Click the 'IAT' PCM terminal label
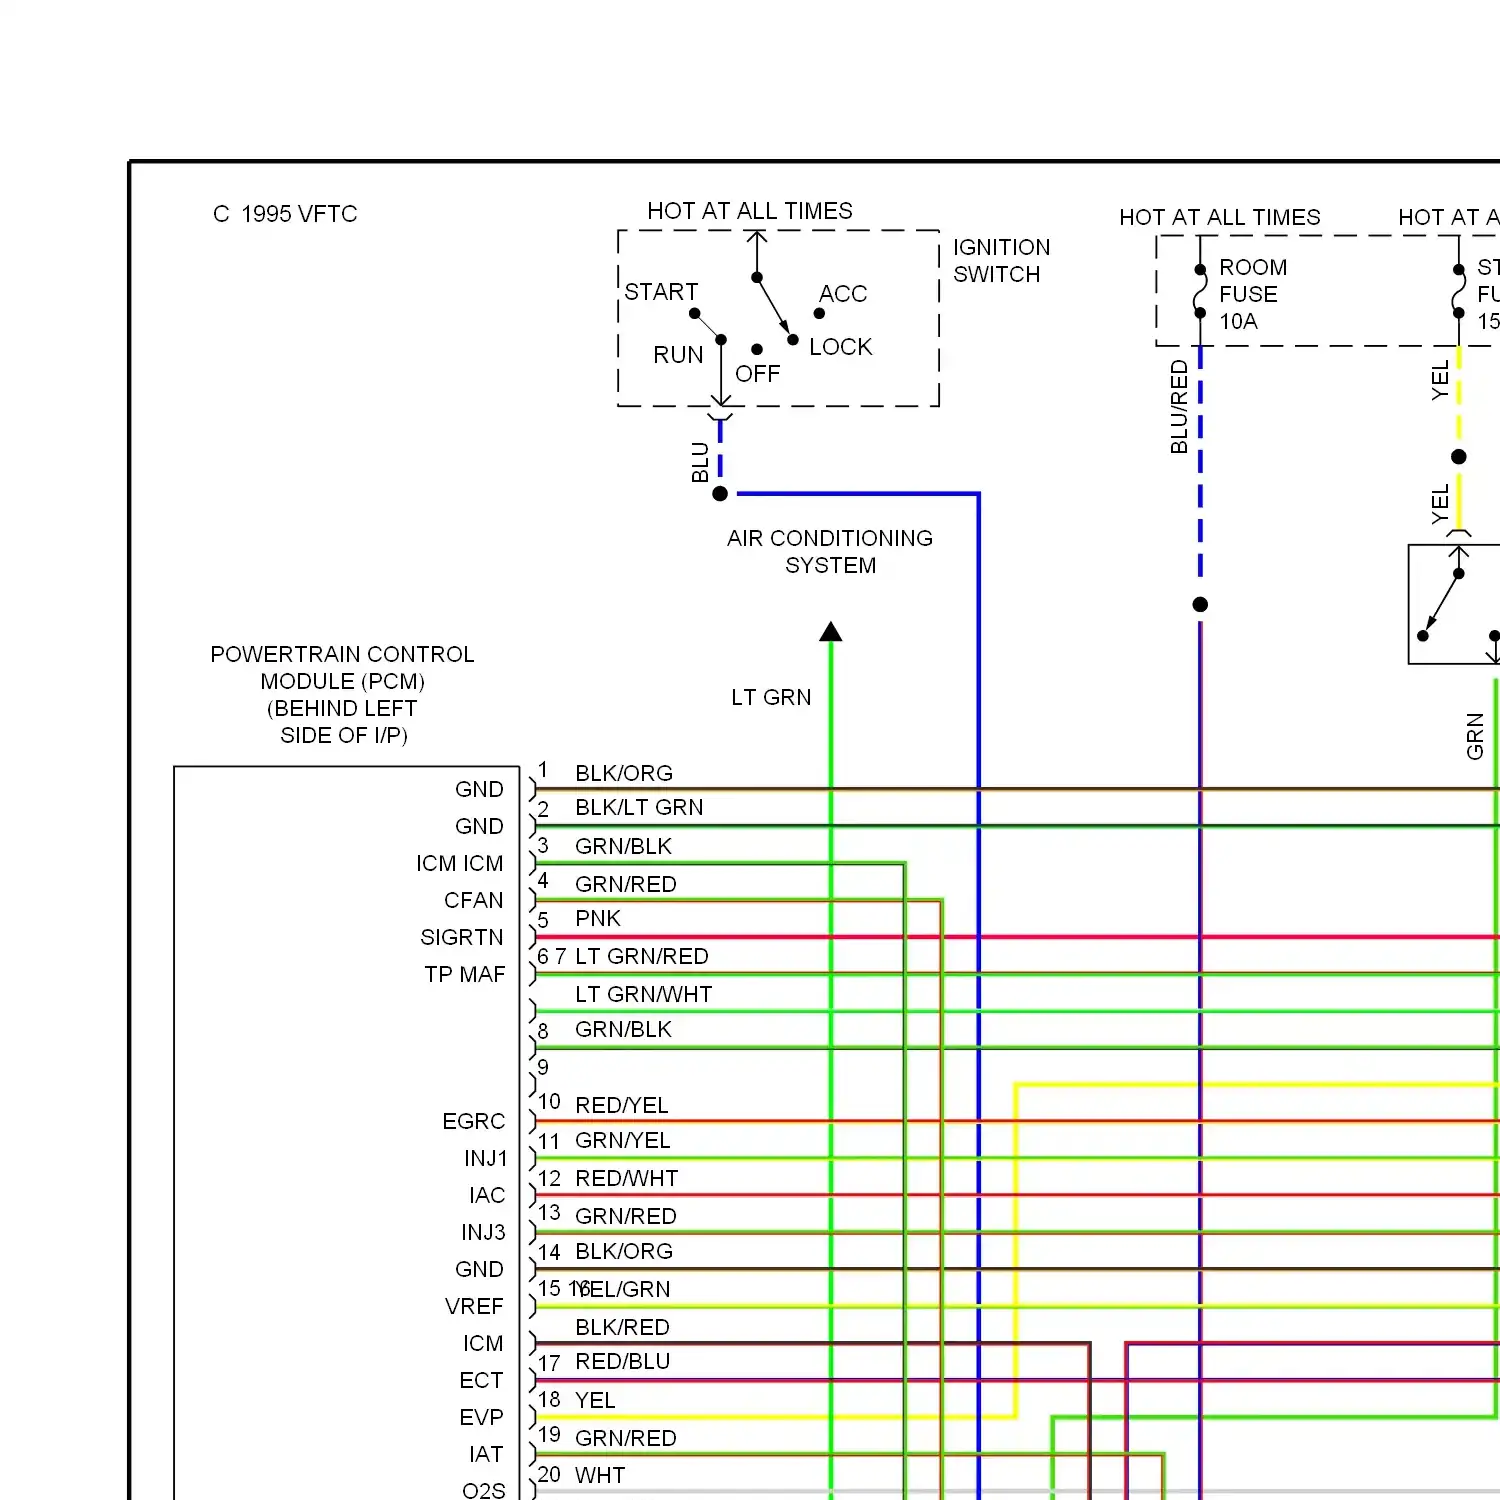The image size is (1500, 1500). [x=486, y=1455]
